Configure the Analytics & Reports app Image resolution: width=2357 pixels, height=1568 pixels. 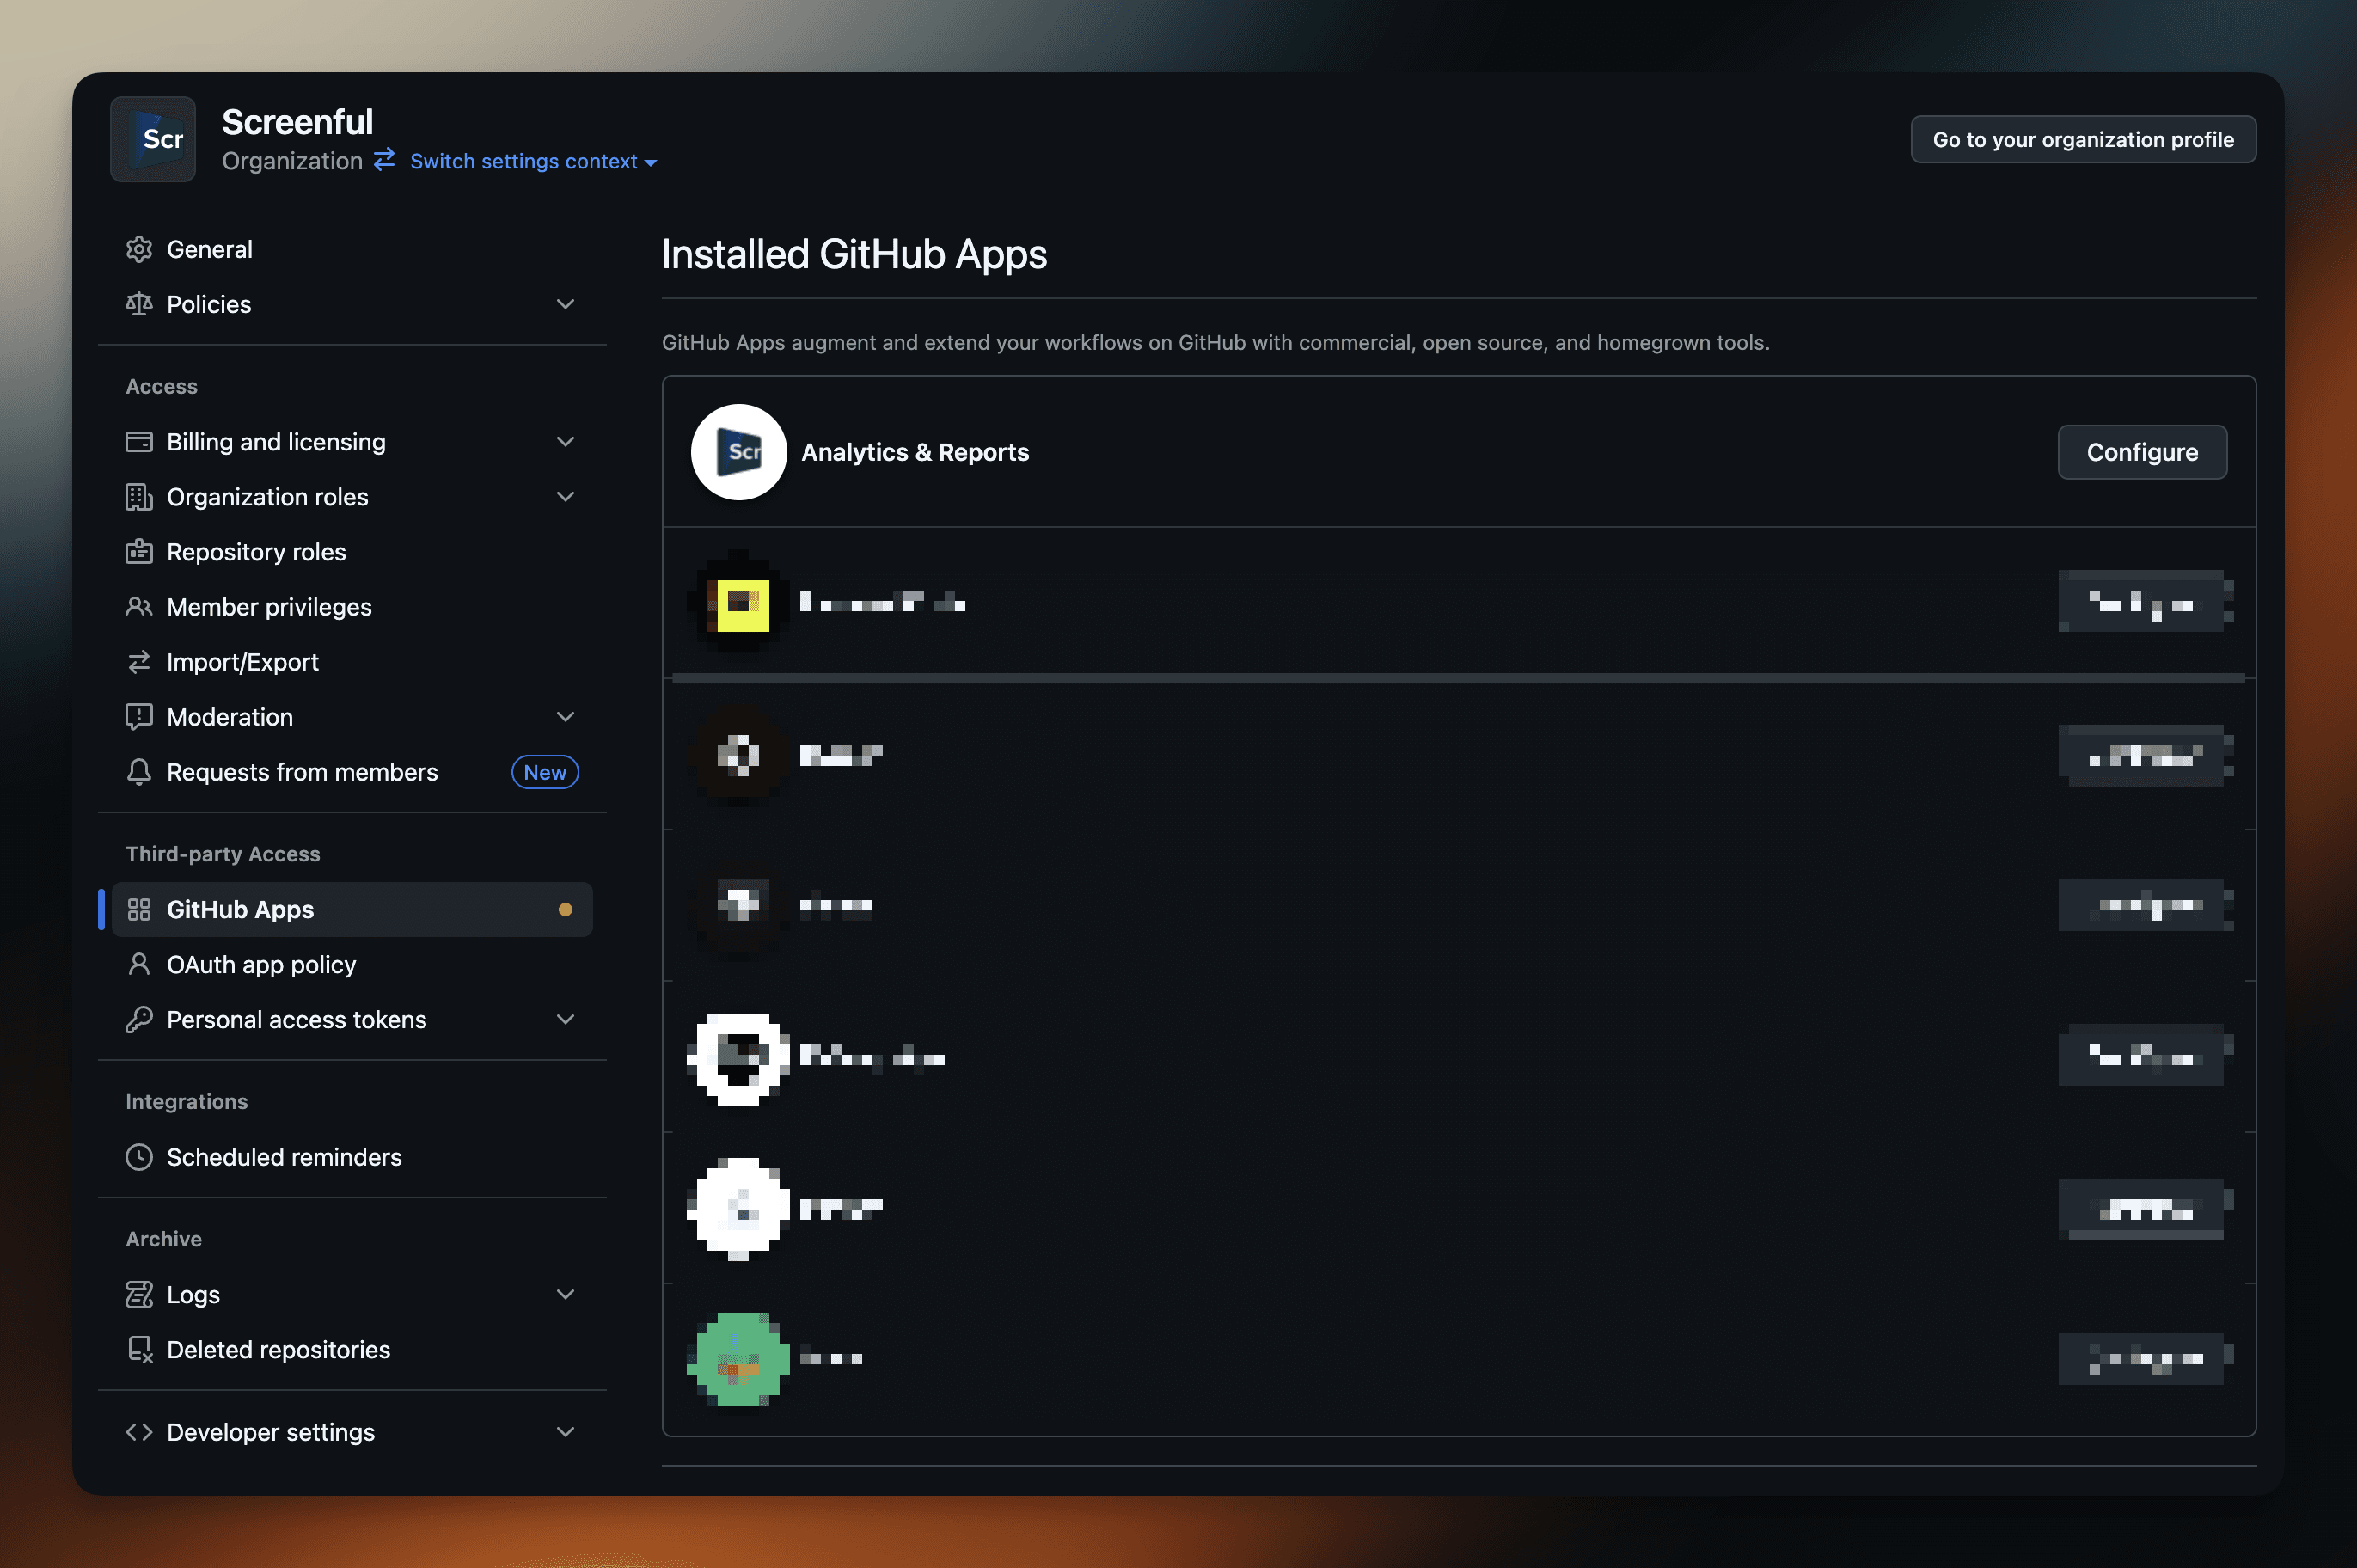2141,452
